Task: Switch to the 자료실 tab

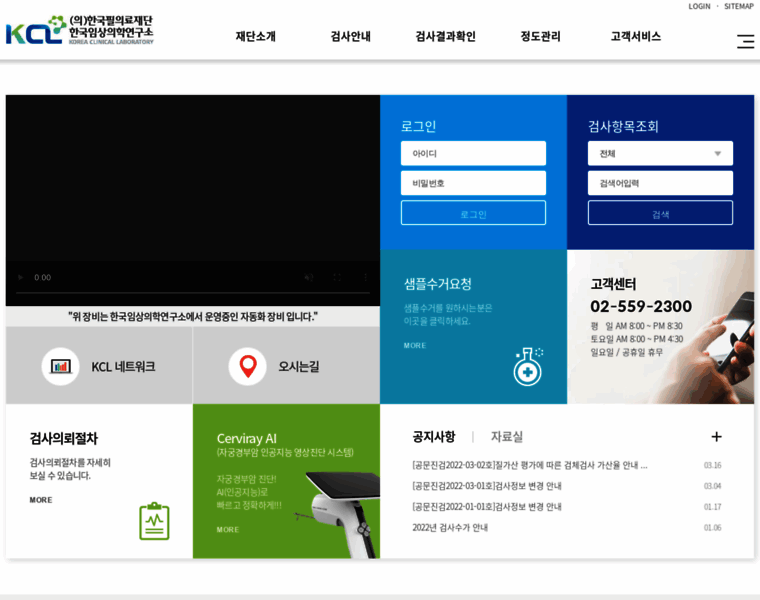Action: pyautogui.click(x=507, y=437)
